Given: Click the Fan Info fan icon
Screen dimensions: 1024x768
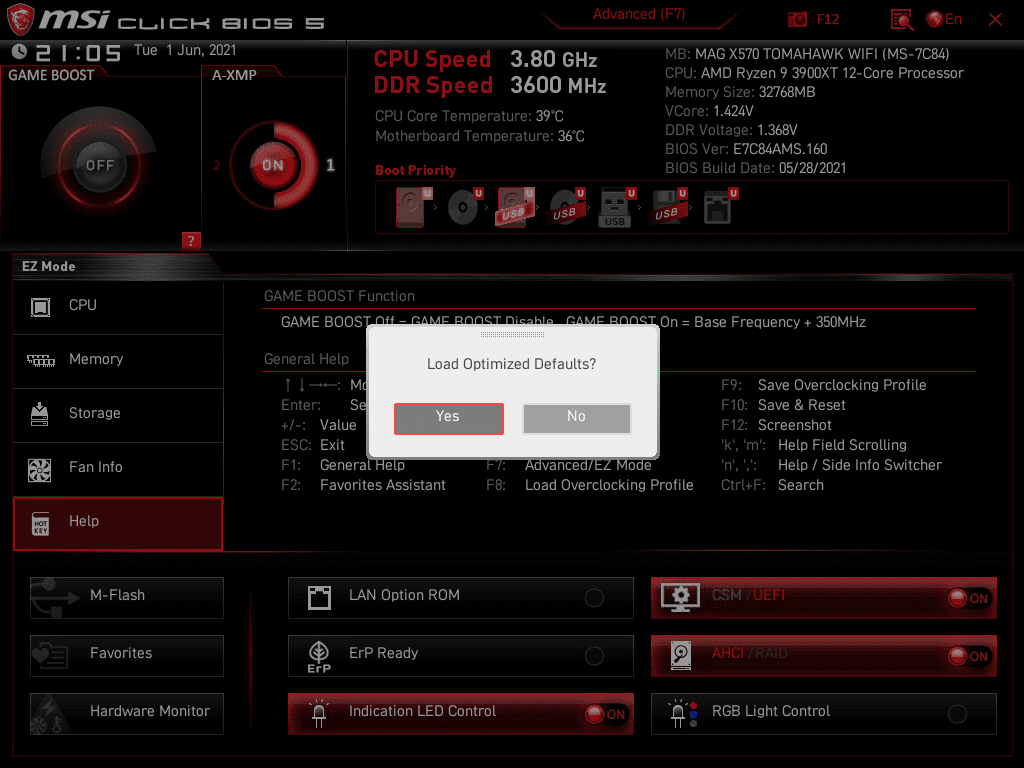Looking at the screenshot, I should tap(40, 469).
